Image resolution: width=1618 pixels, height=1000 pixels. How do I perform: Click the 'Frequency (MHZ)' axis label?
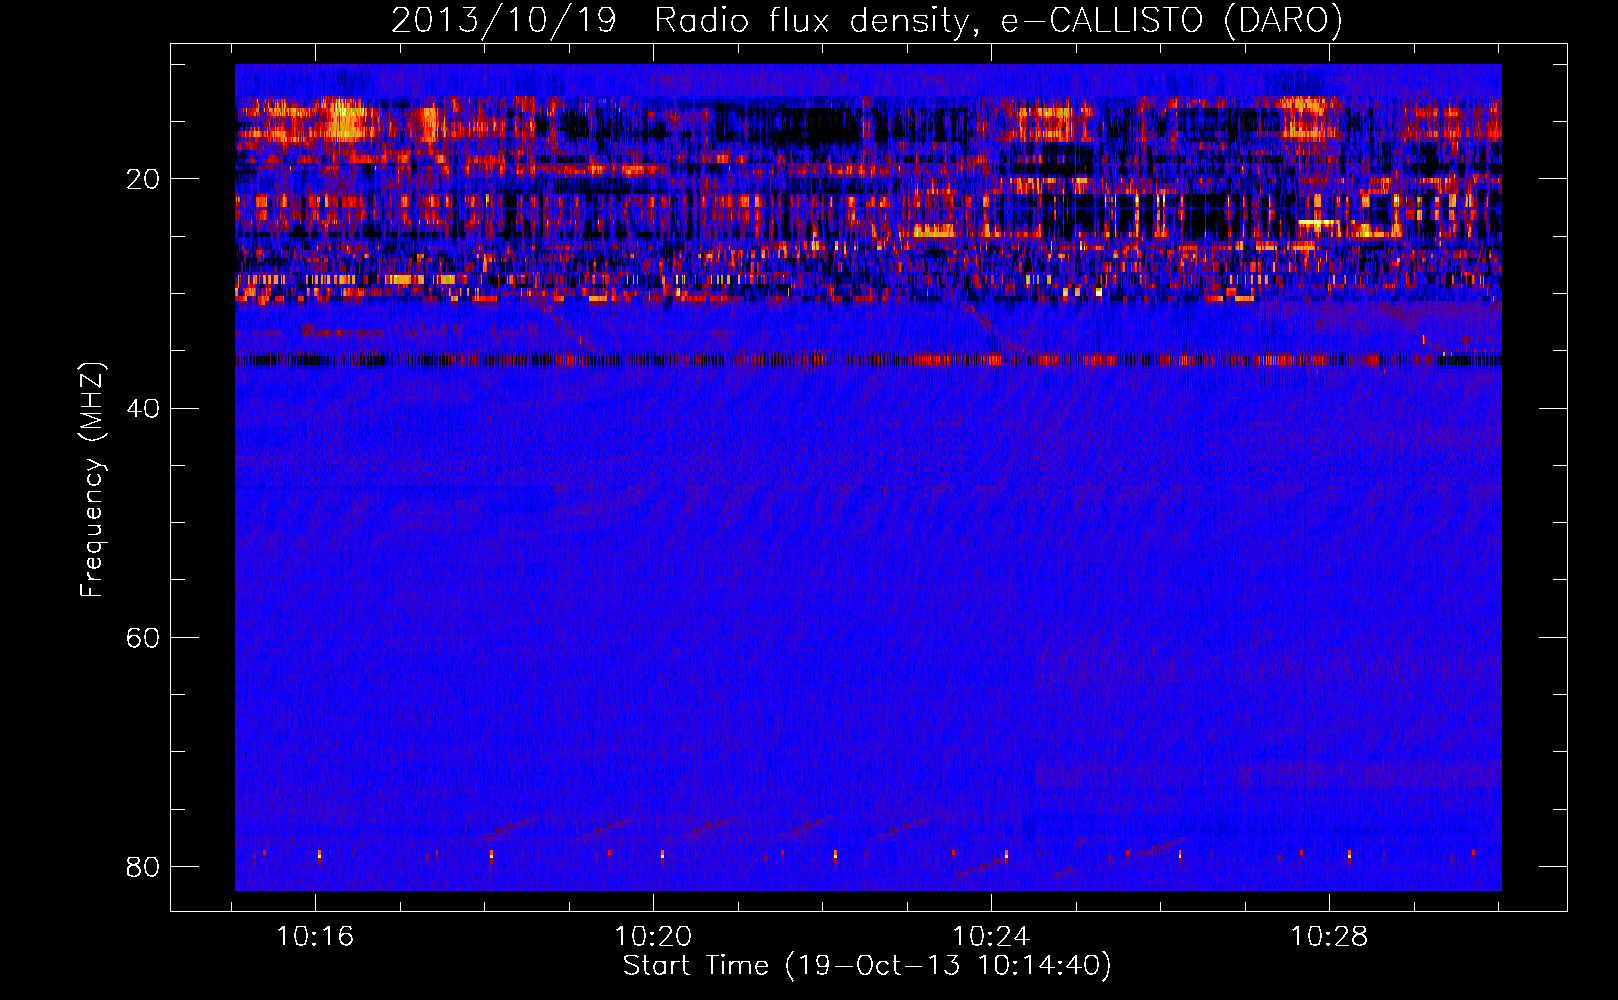pos(91,480)
